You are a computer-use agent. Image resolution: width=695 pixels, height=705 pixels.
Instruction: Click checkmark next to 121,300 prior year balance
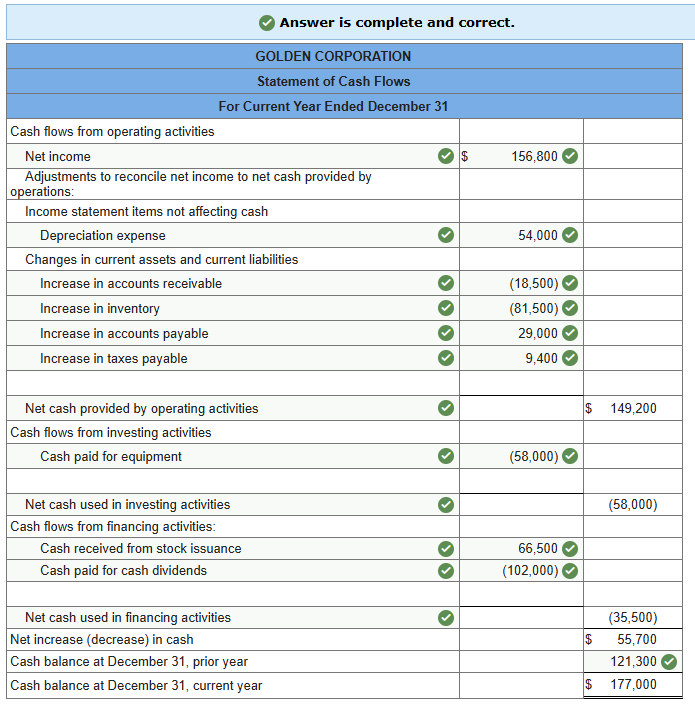coord(669,661)
